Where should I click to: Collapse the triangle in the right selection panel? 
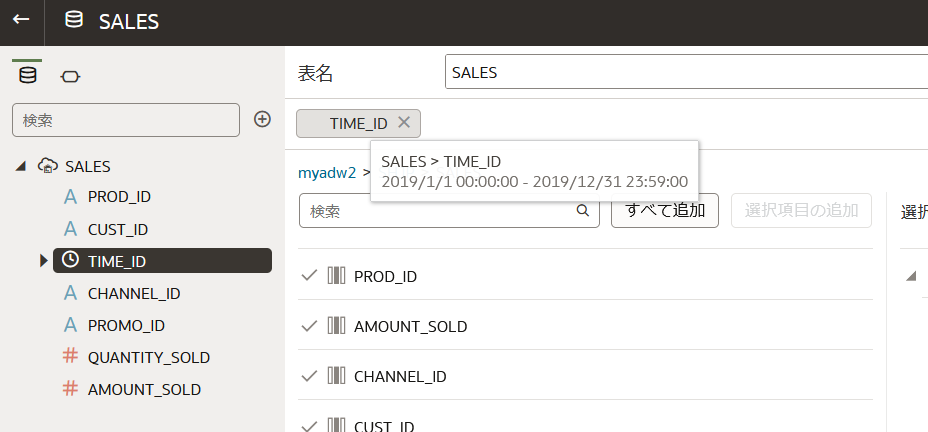pyautogui.click(x=911, y=276)
